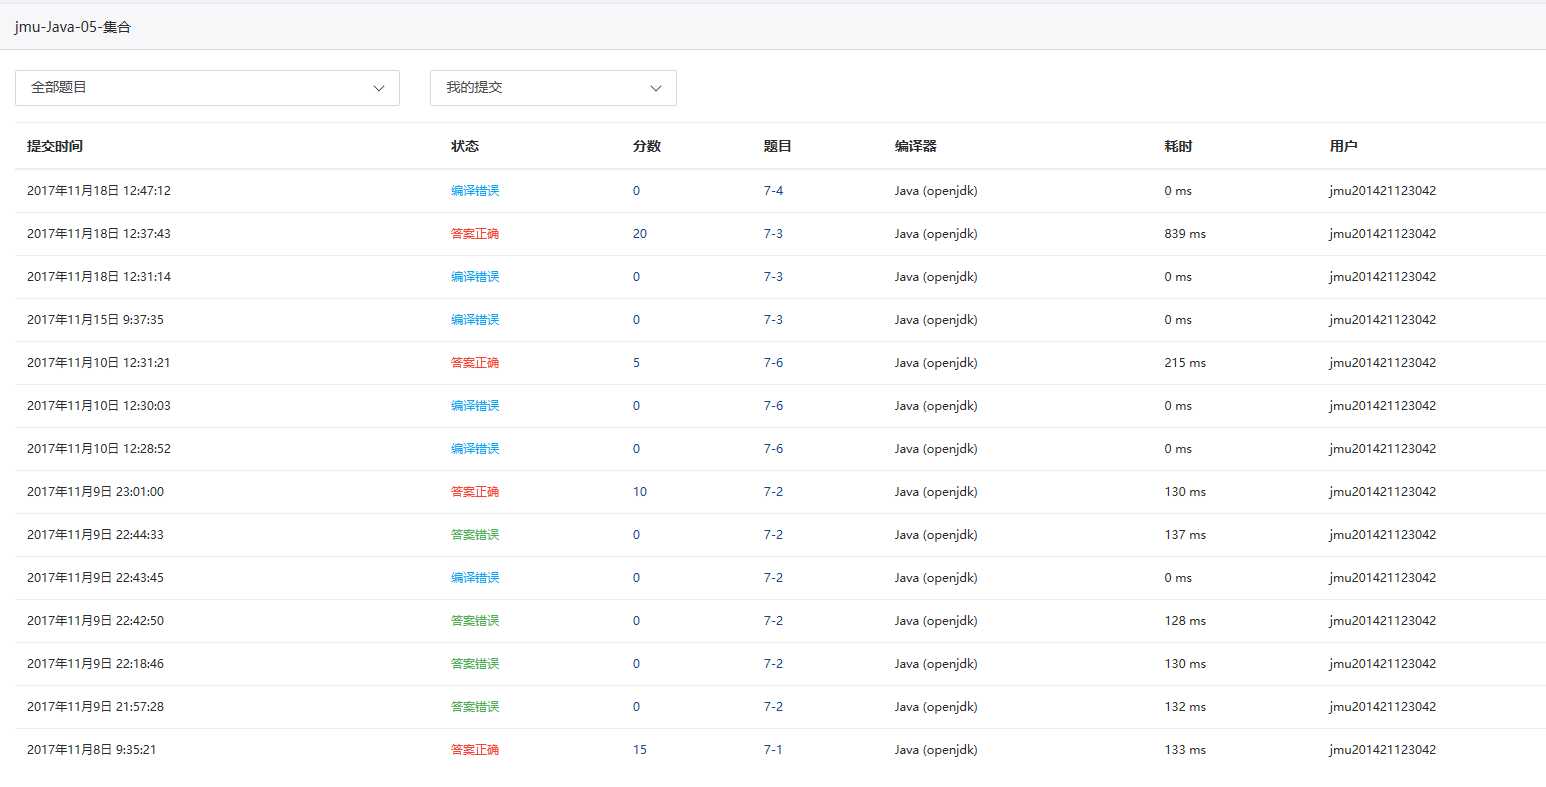Open 编译错误 status for 12:31:14 submission
Image resolution: width=1546 pixels, height=787 pixels.
tap(475, 277)
